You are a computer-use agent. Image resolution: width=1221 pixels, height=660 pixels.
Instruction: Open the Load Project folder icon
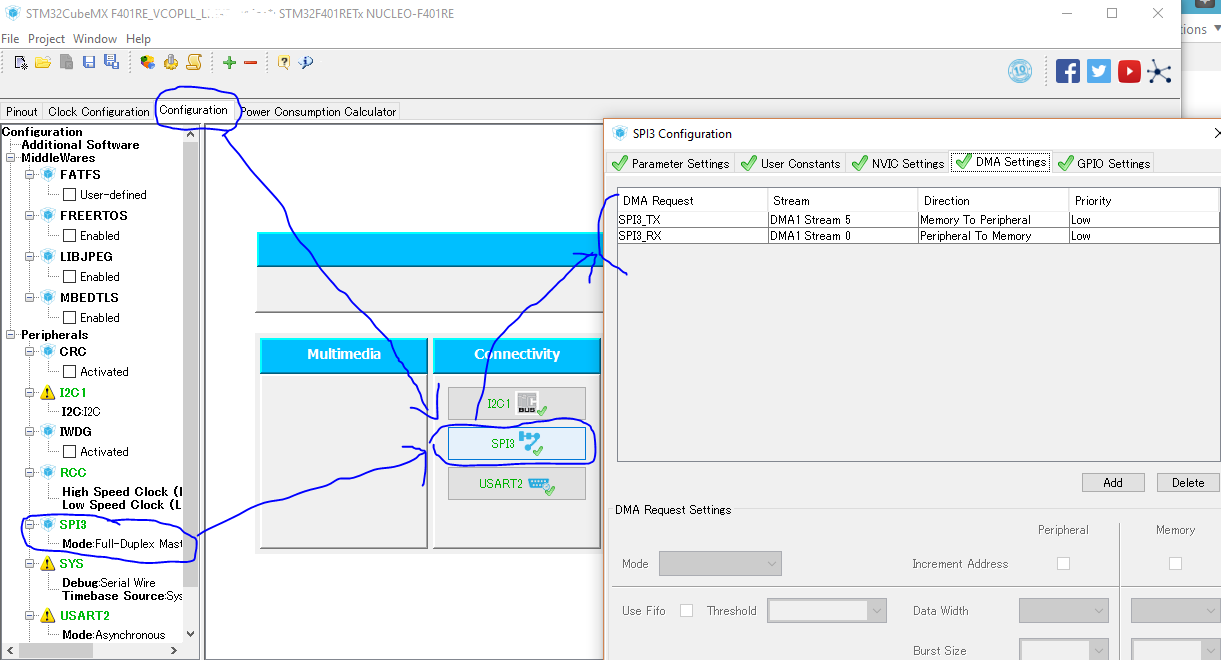43,62
